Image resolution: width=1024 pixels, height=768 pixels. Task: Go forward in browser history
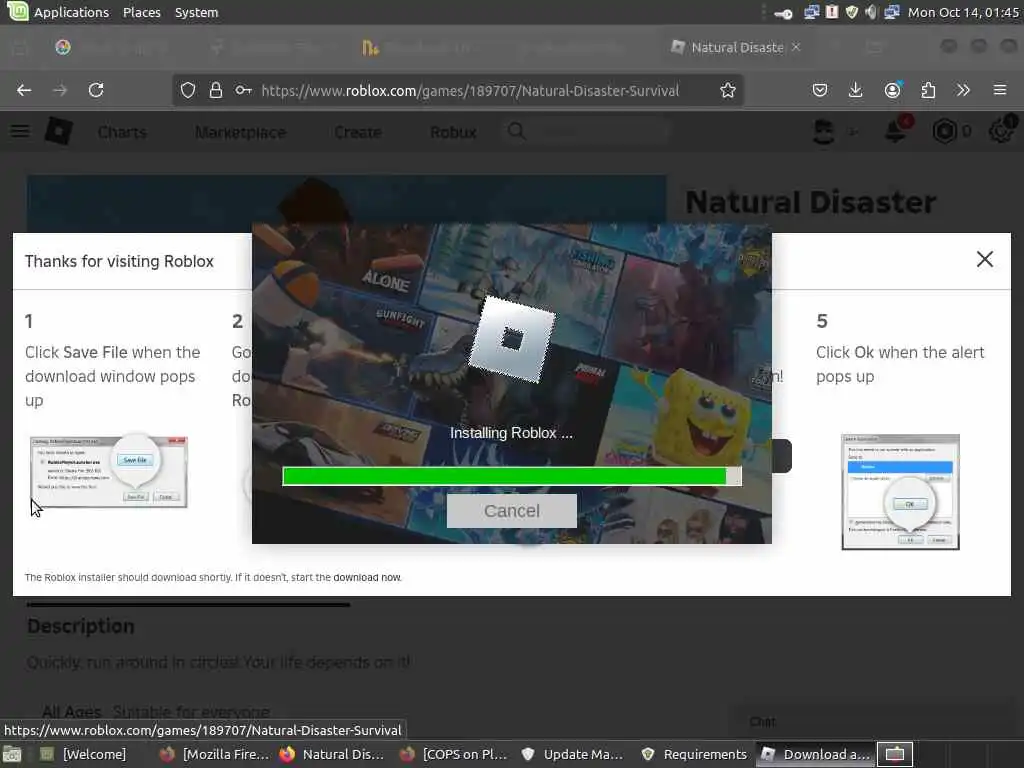[x=60, y=90]
